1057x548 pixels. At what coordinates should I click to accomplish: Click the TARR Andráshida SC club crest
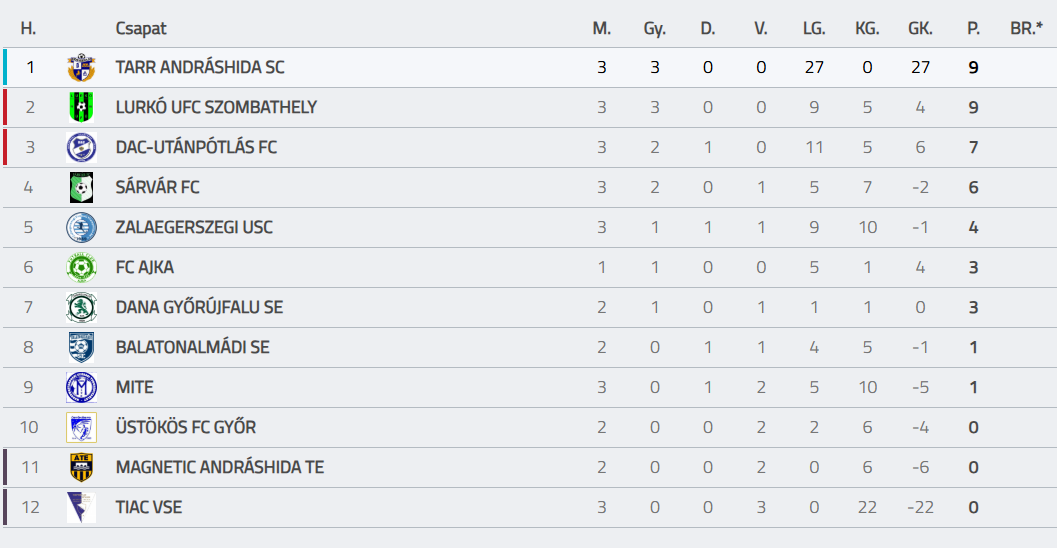click(82, 67)
